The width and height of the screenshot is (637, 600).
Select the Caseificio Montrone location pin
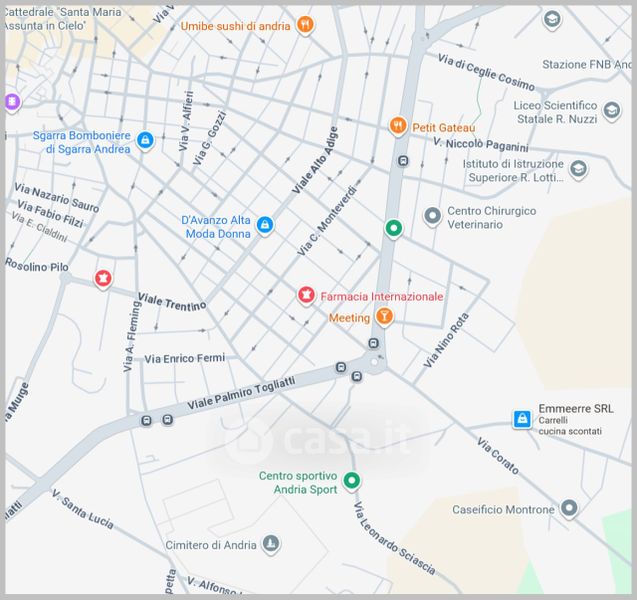tap(569, 509)
